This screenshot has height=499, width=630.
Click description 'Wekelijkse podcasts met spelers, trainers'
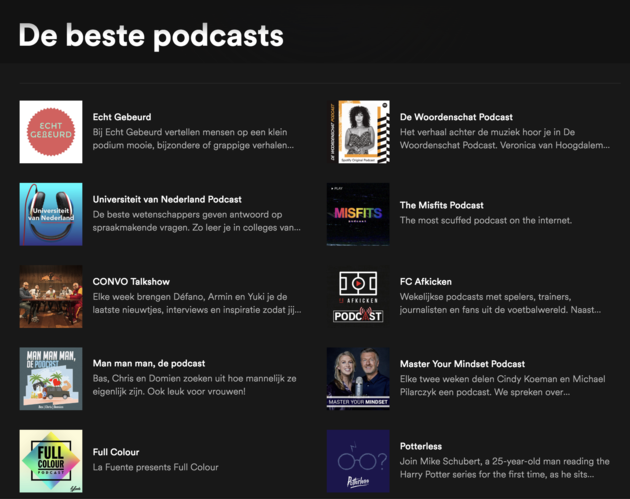(500, 303)
